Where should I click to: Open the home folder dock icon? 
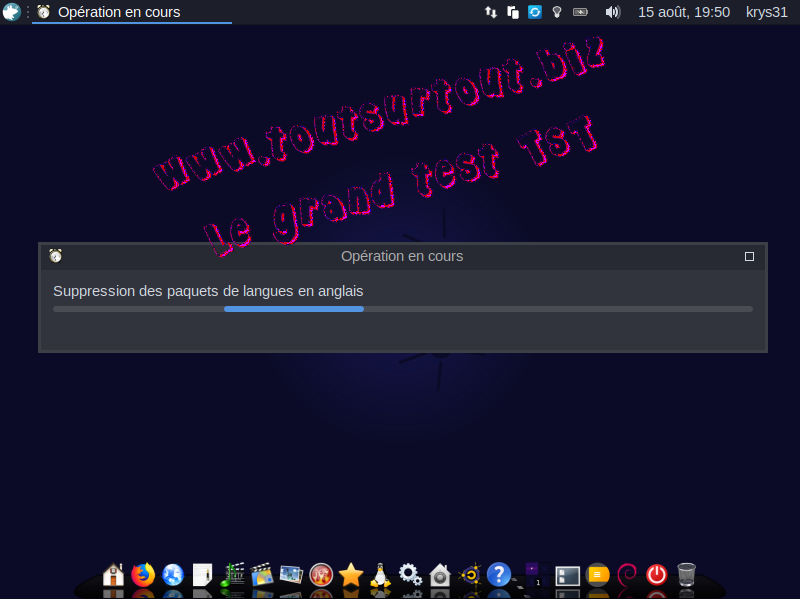[113, 575]
